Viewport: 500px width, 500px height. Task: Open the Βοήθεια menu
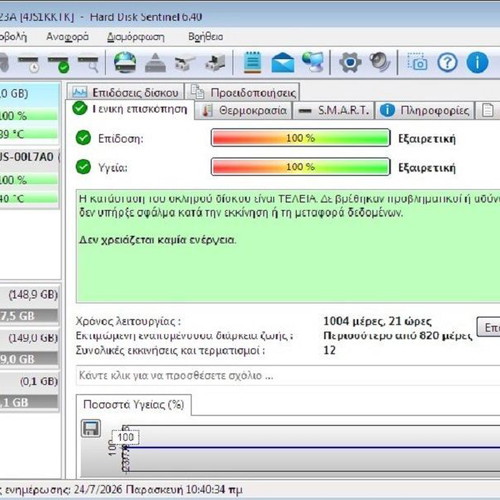point(206,37)
